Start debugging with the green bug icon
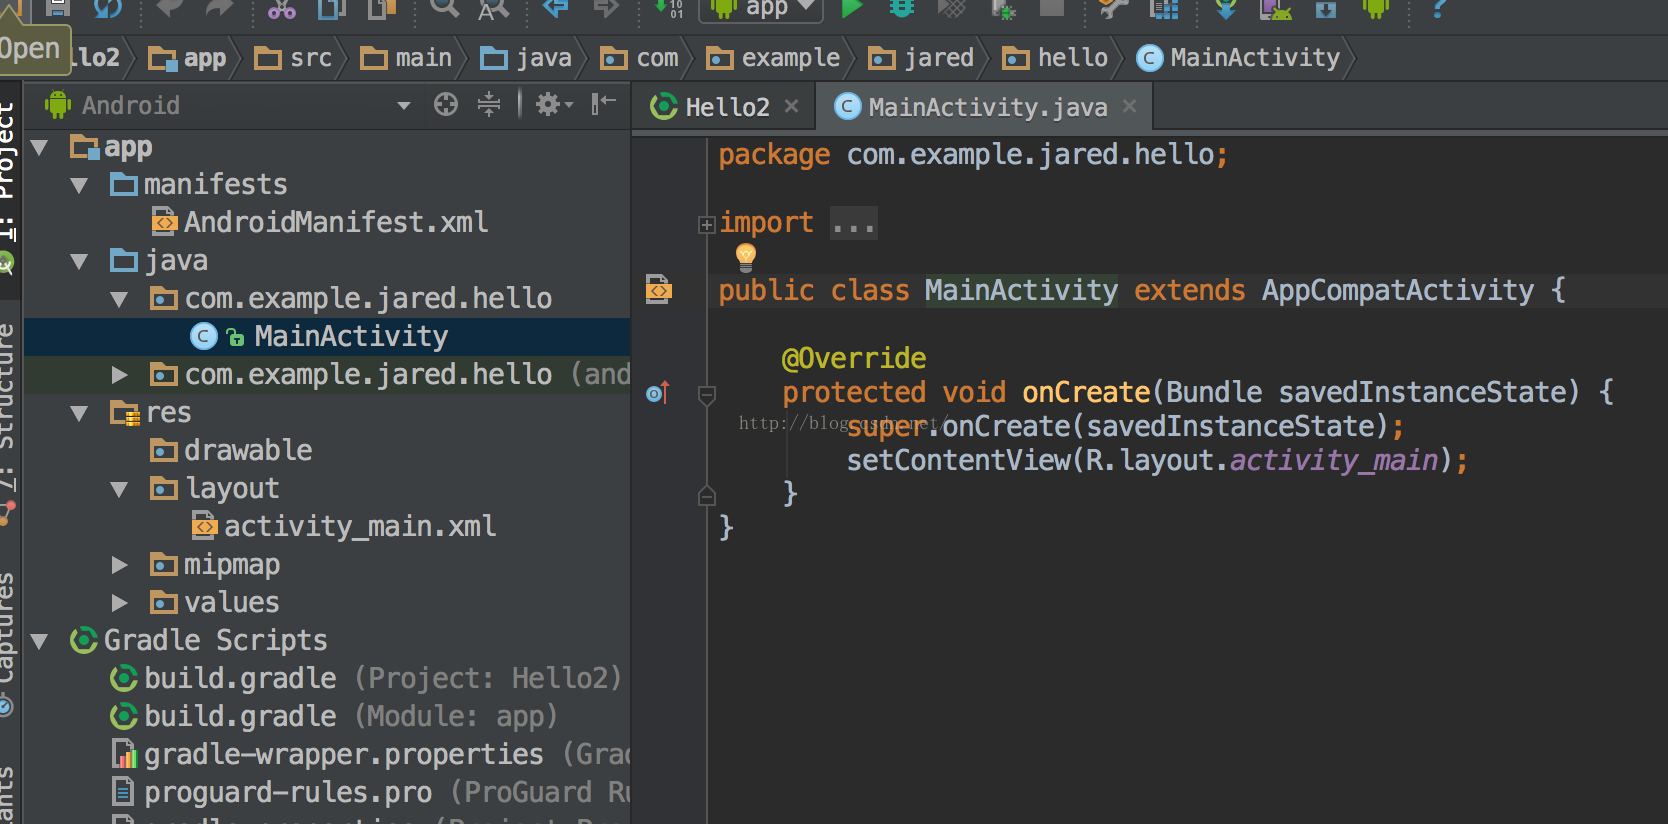This screenshot has width=1668, height=824. point(902,8)
